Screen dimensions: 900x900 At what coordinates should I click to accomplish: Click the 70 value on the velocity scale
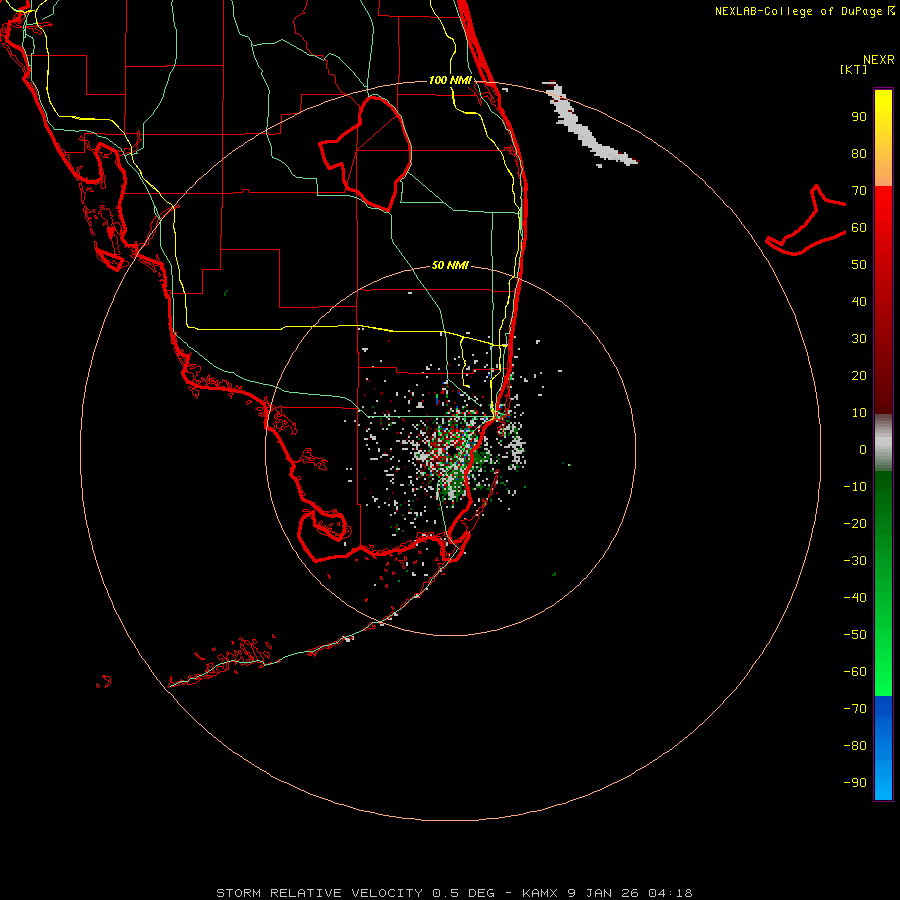(x=859, y=191)
